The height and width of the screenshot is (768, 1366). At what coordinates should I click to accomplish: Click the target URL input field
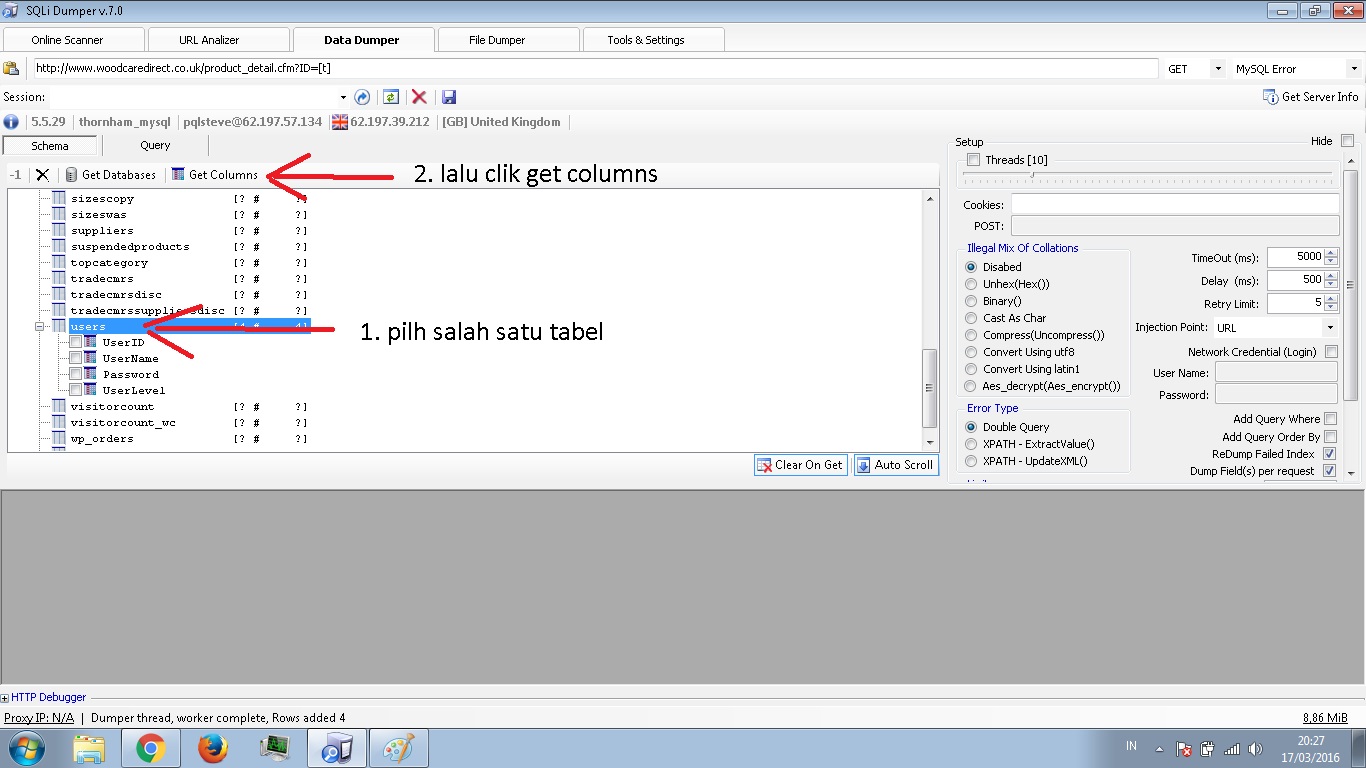click(595, 69)
